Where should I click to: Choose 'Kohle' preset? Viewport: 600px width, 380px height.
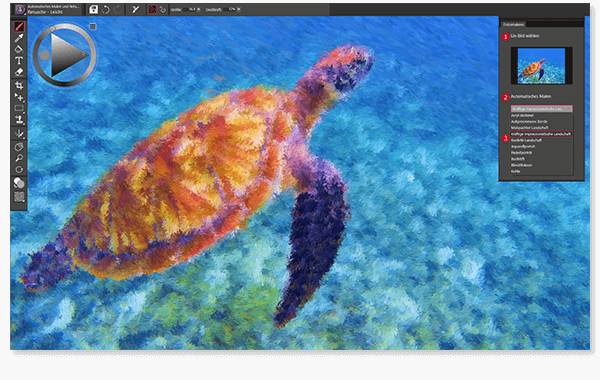[x=515, y=171]
